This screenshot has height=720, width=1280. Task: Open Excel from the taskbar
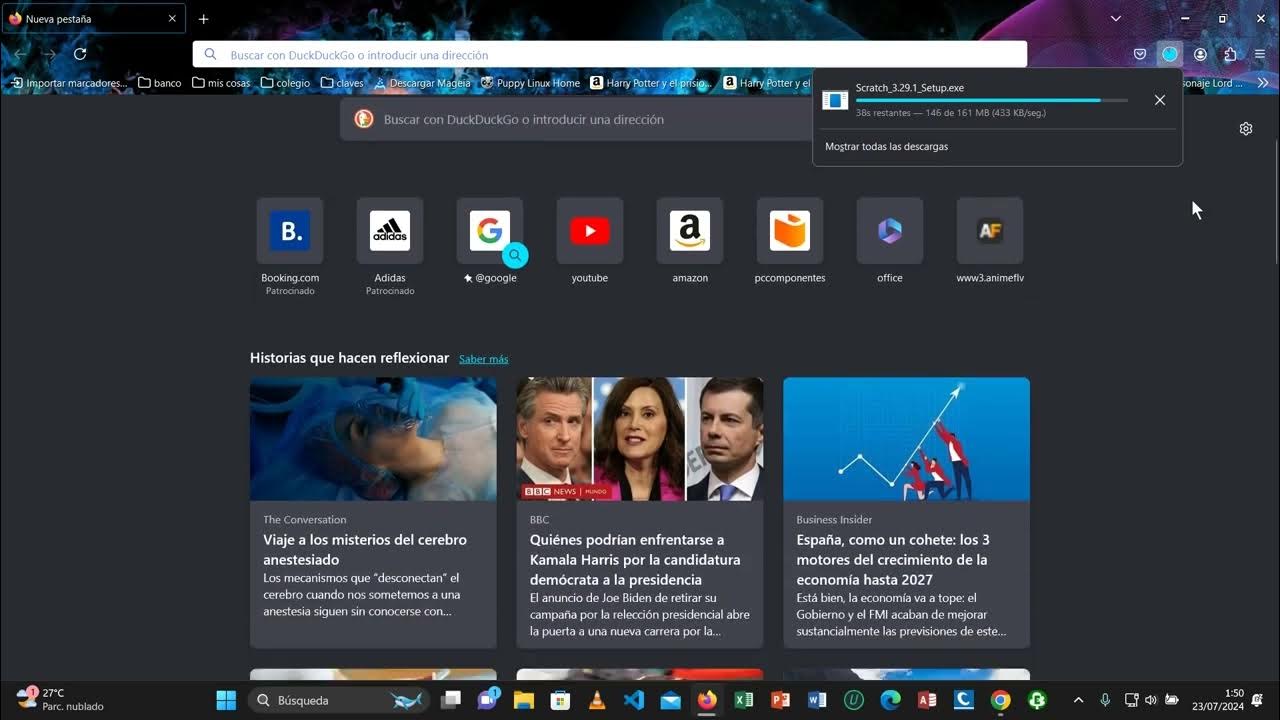[x=744, y=700]
